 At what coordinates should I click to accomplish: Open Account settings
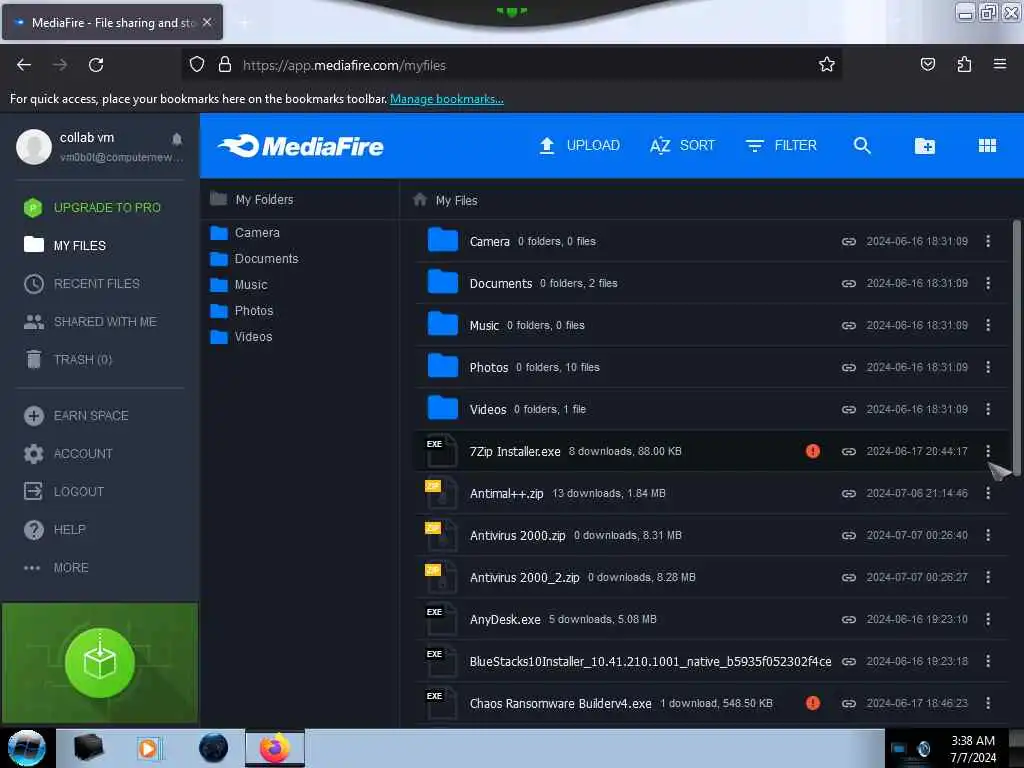click(68, 453)
